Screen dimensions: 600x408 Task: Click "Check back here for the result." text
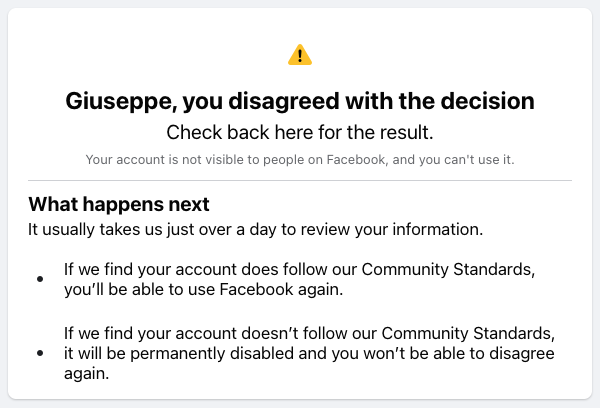300,132
